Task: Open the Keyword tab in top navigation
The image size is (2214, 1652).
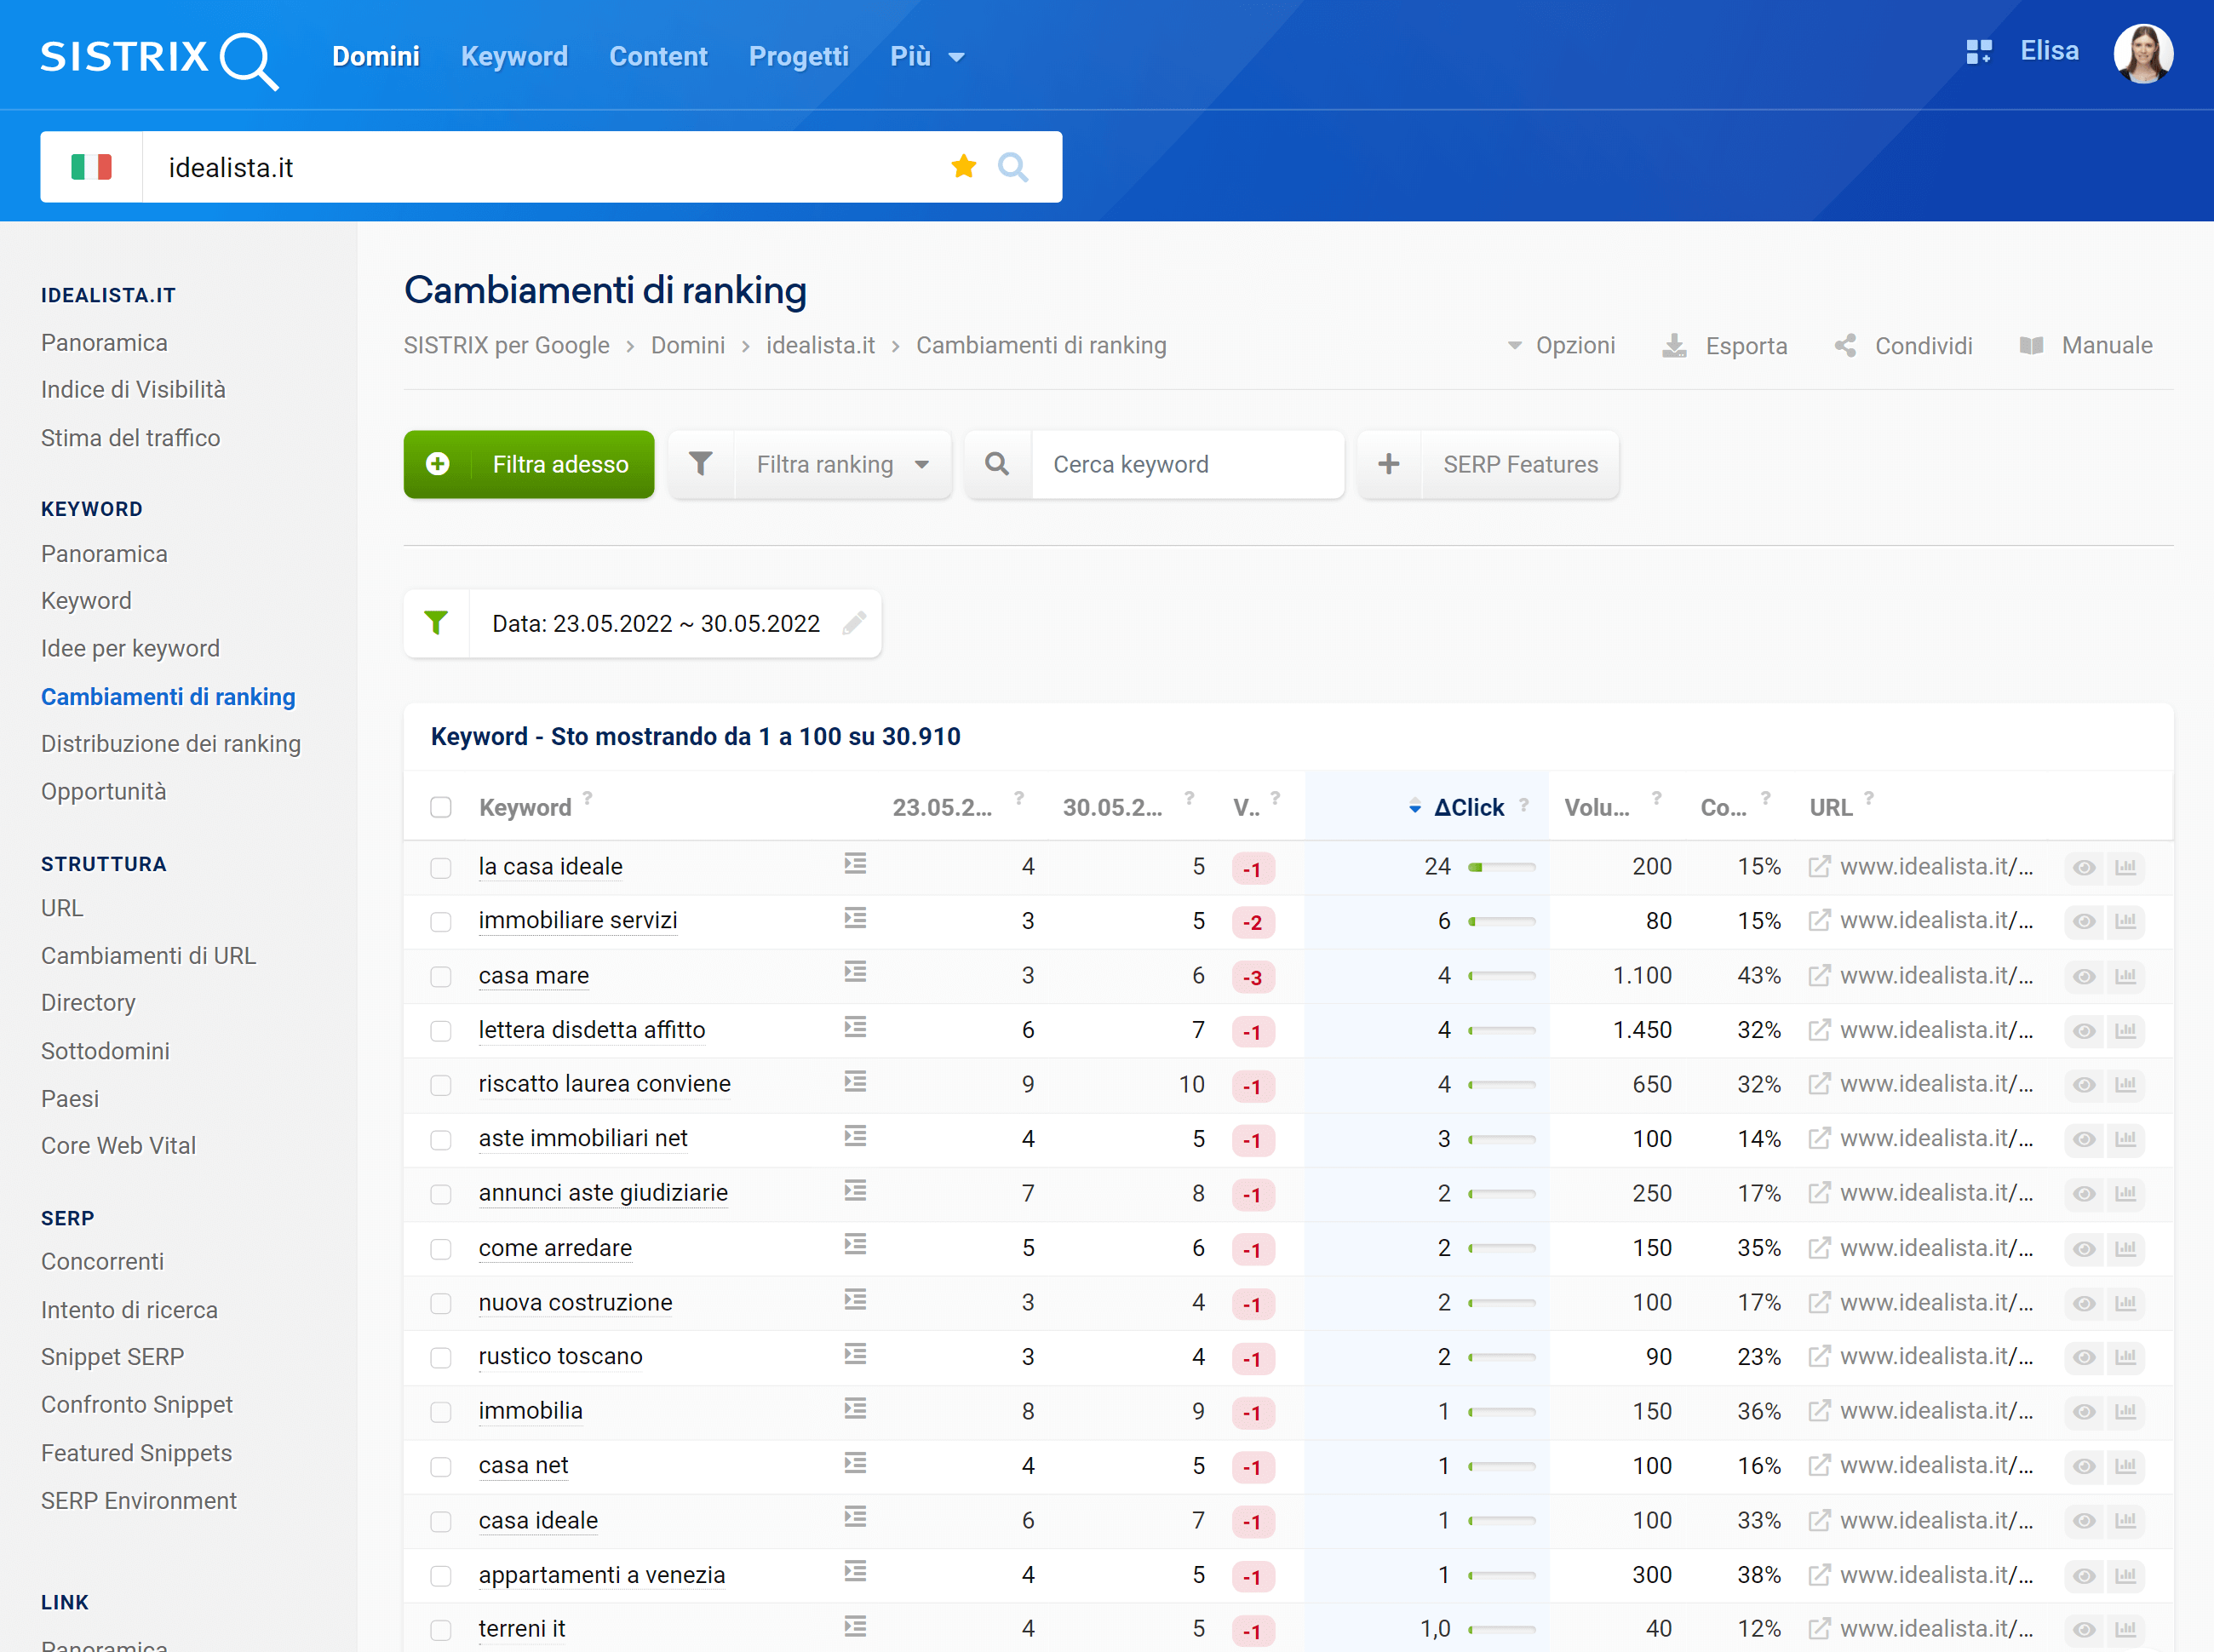Action: click(x=514, y=57)
